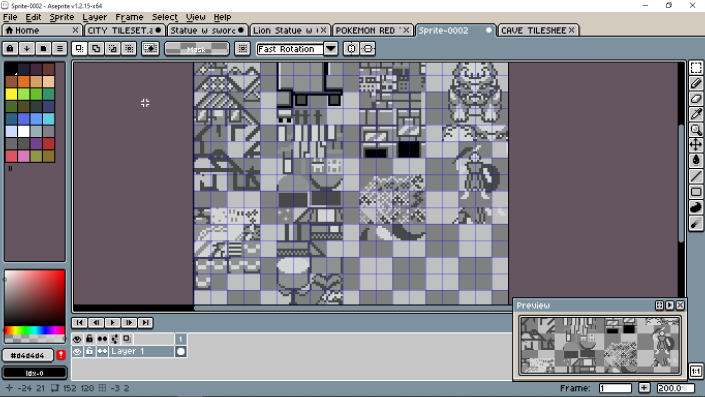Open the Layer menu
The image size is (705, 397).
click(94, 17)
